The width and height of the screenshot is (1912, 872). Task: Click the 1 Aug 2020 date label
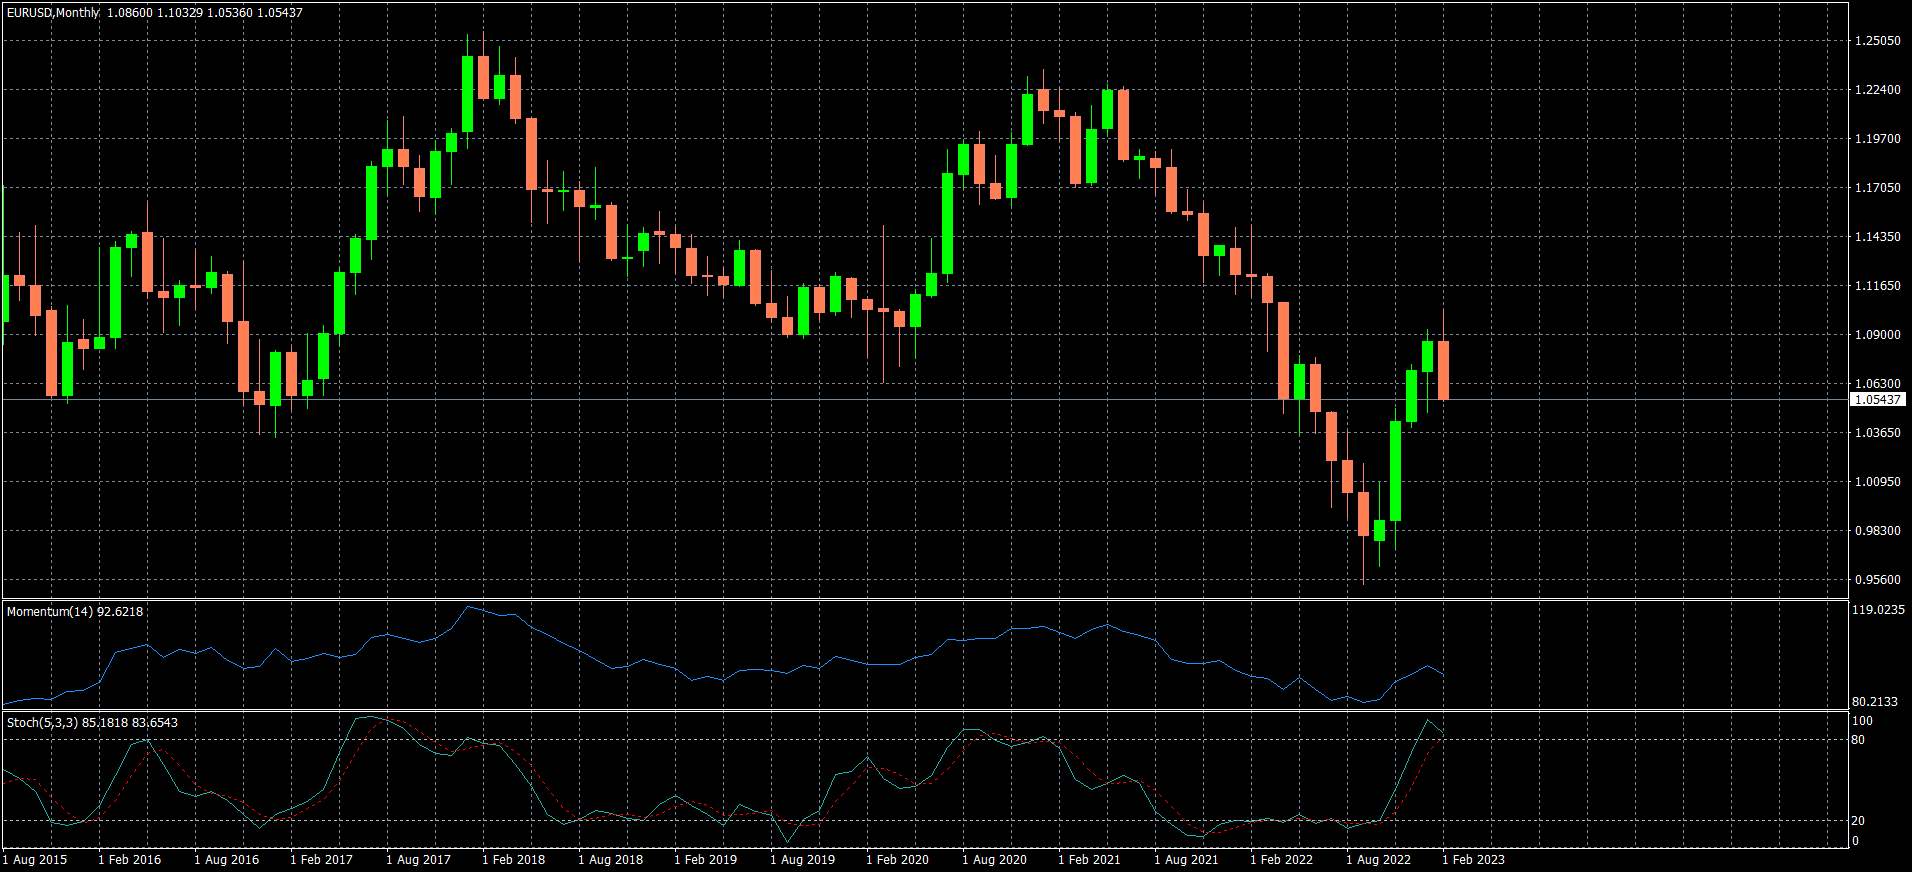coord(995,860)
